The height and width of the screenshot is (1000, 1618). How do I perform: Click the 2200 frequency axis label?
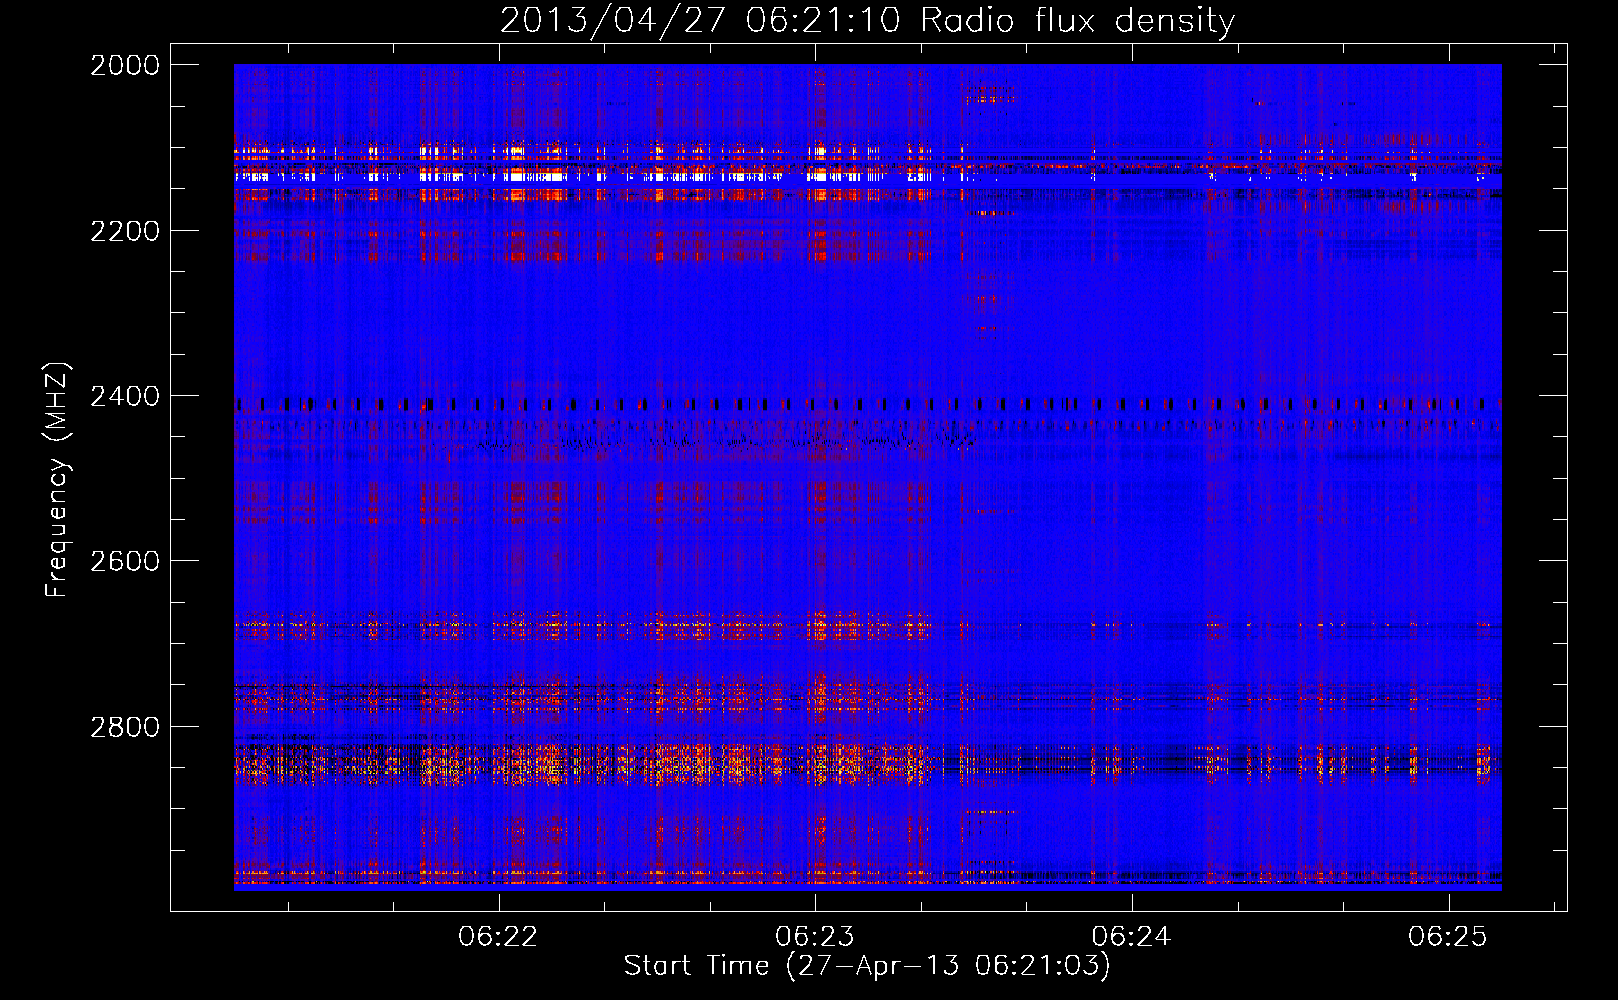[x=125, y=231]
